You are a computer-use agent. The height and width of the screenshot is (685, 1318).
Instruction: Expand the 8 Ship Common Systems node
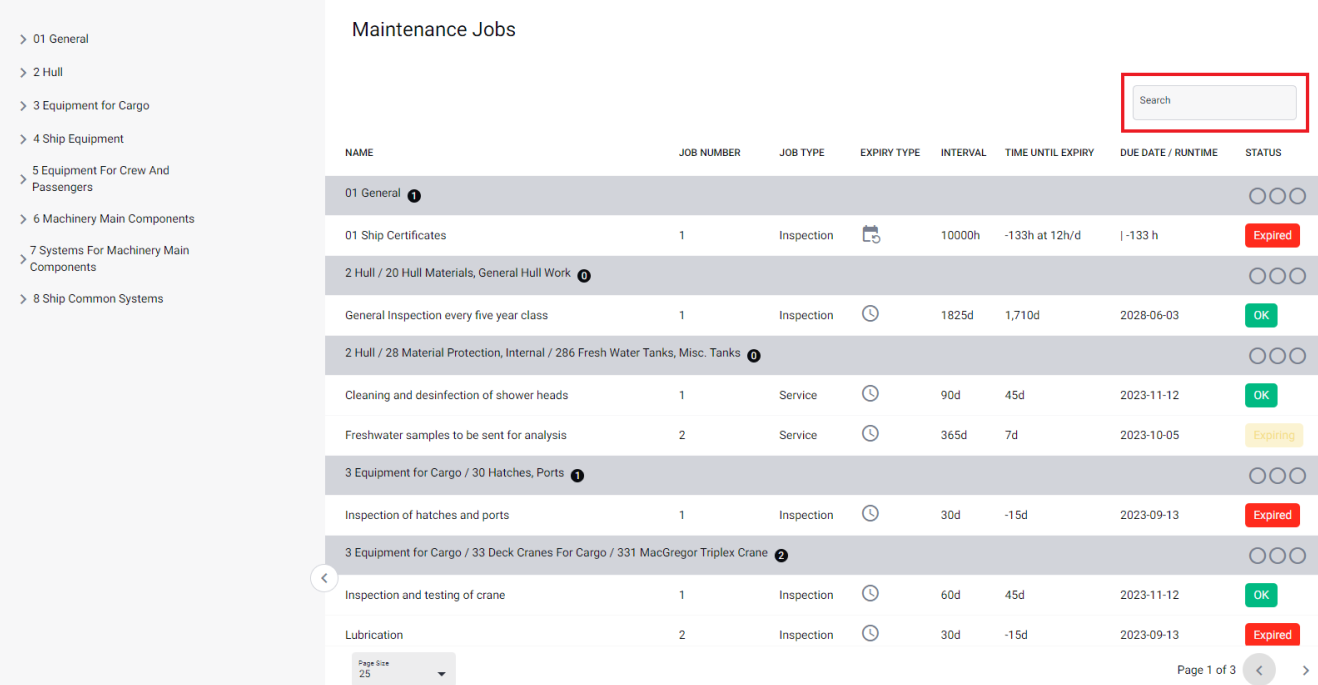click(23, 300)
